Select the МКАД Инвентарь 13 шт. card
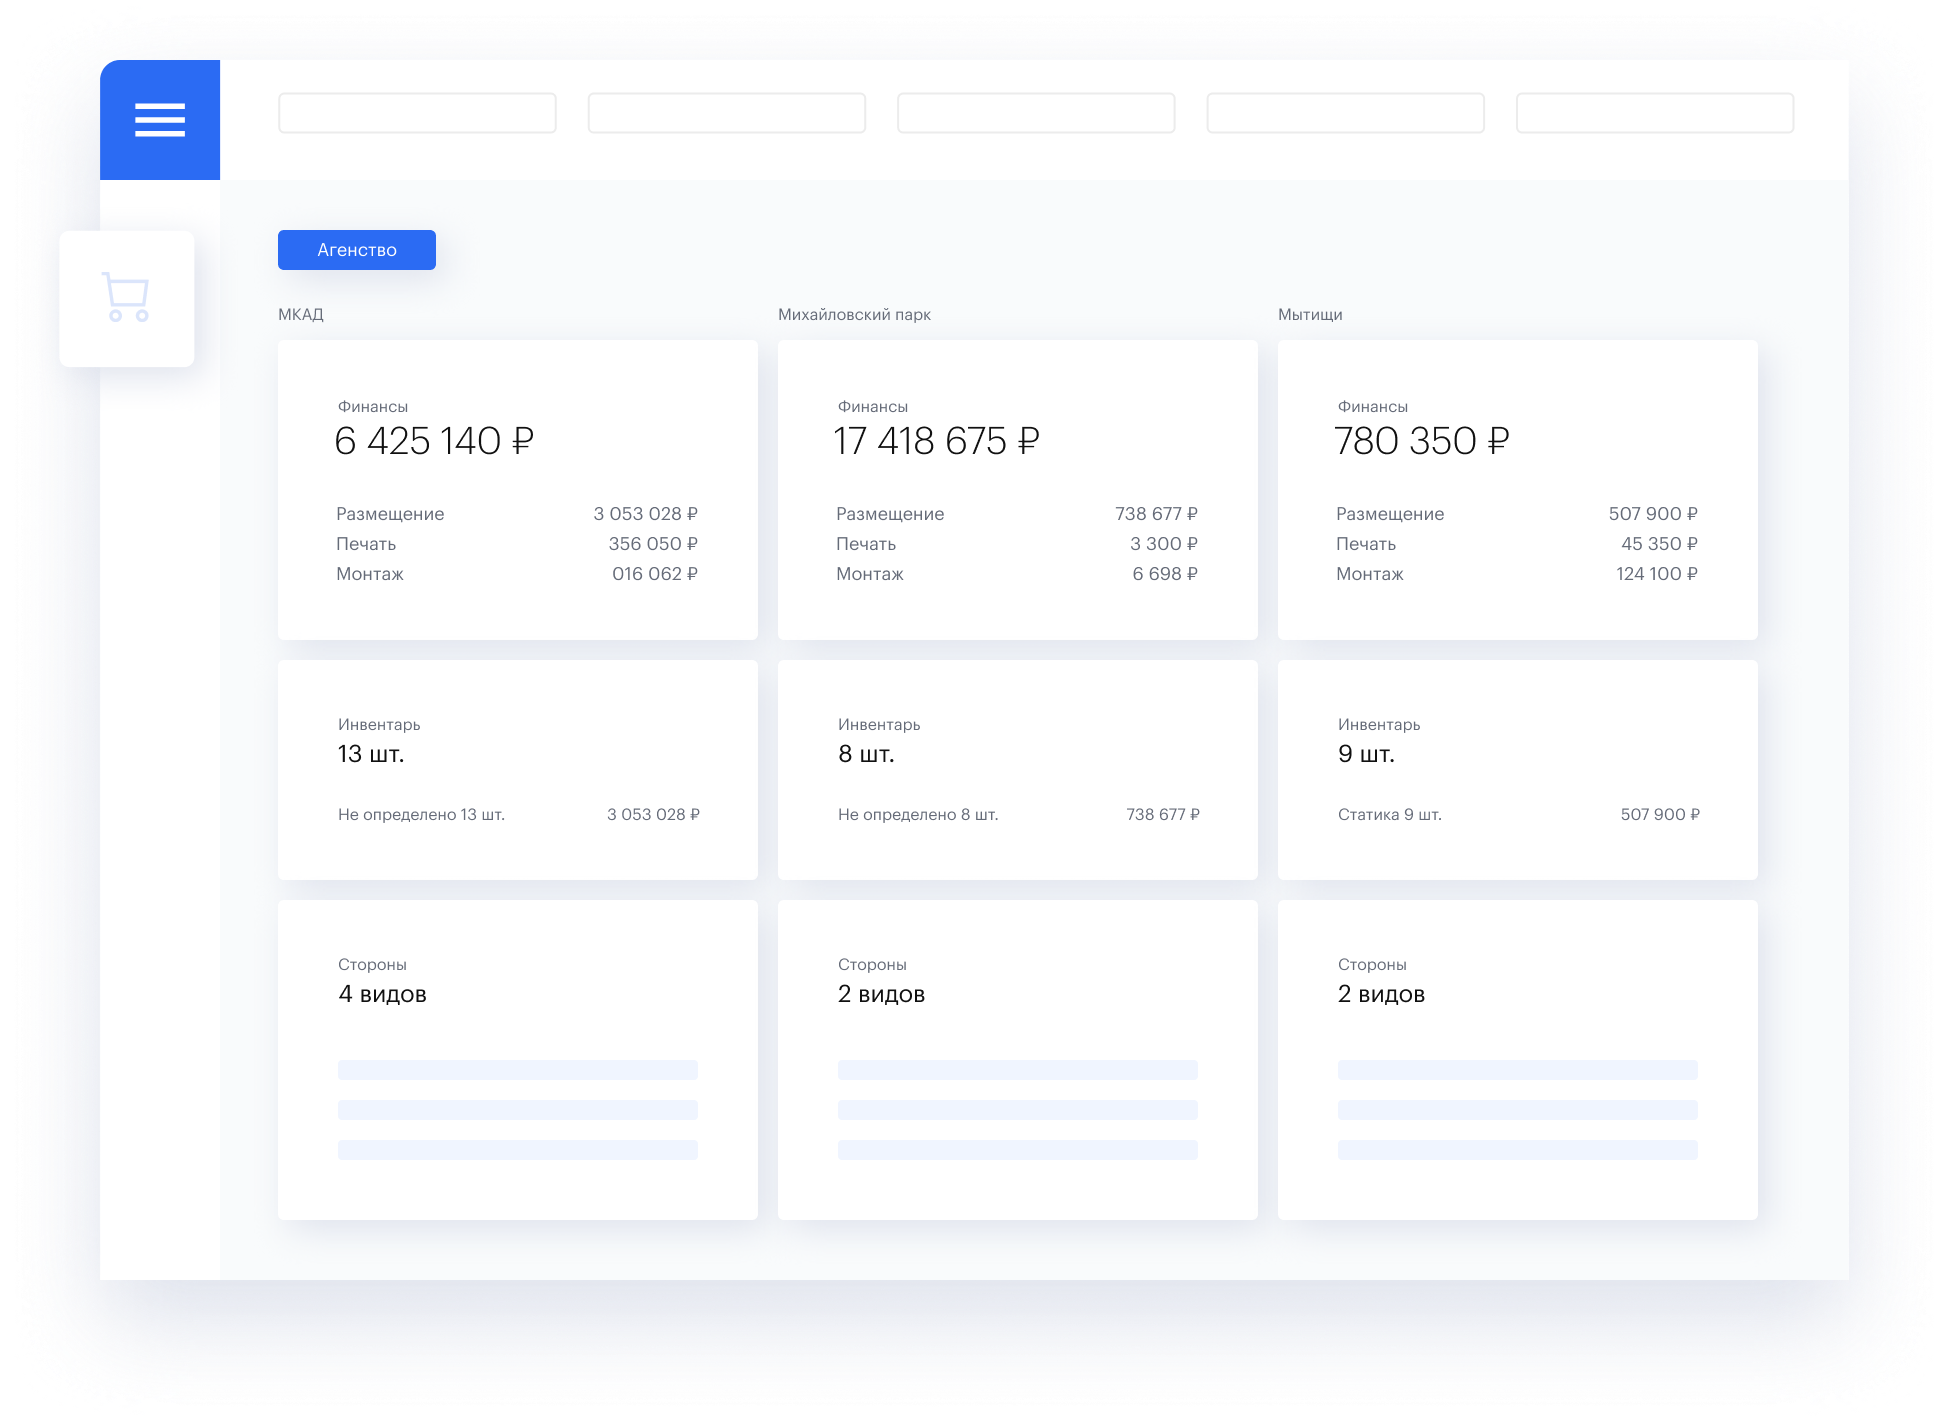The width and height of the screenshot is (1949, 1420). click(517, 769)
